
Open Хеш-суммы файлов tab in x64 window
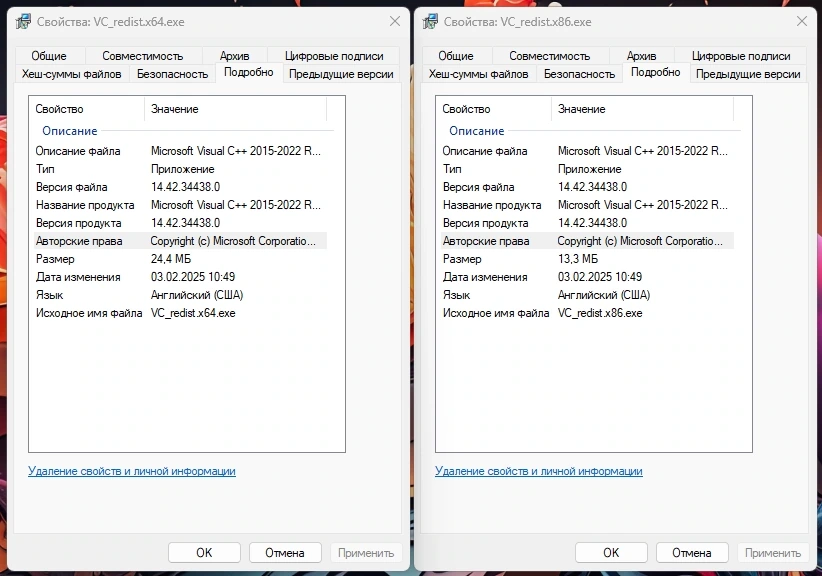pos(71,74)
